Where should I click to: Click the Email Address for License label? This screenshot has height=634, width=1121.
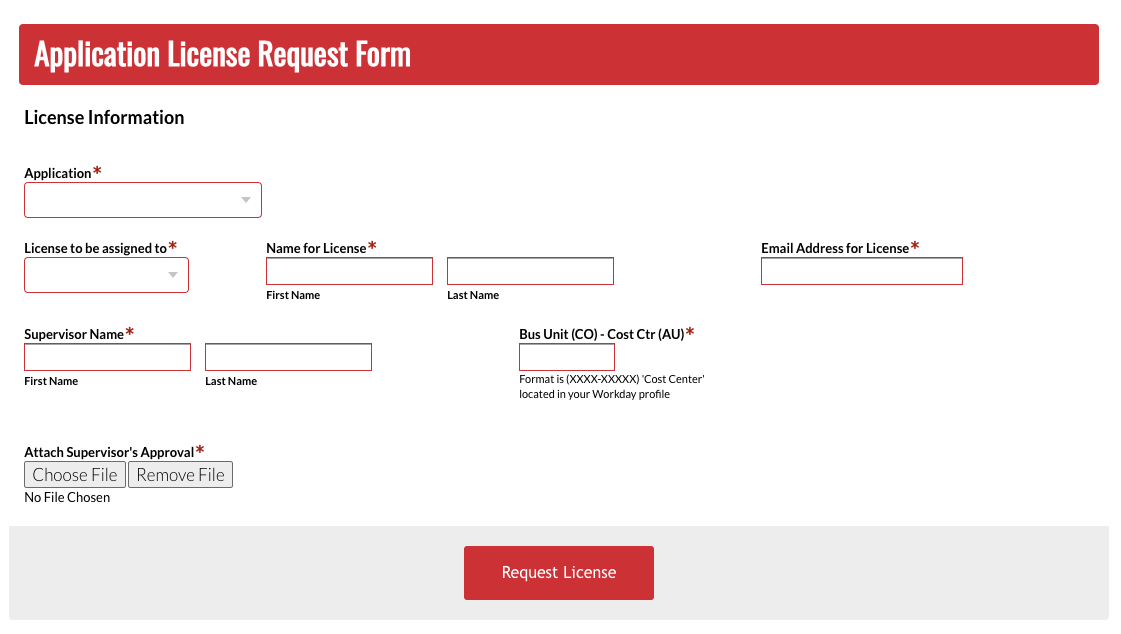[834, 248]
